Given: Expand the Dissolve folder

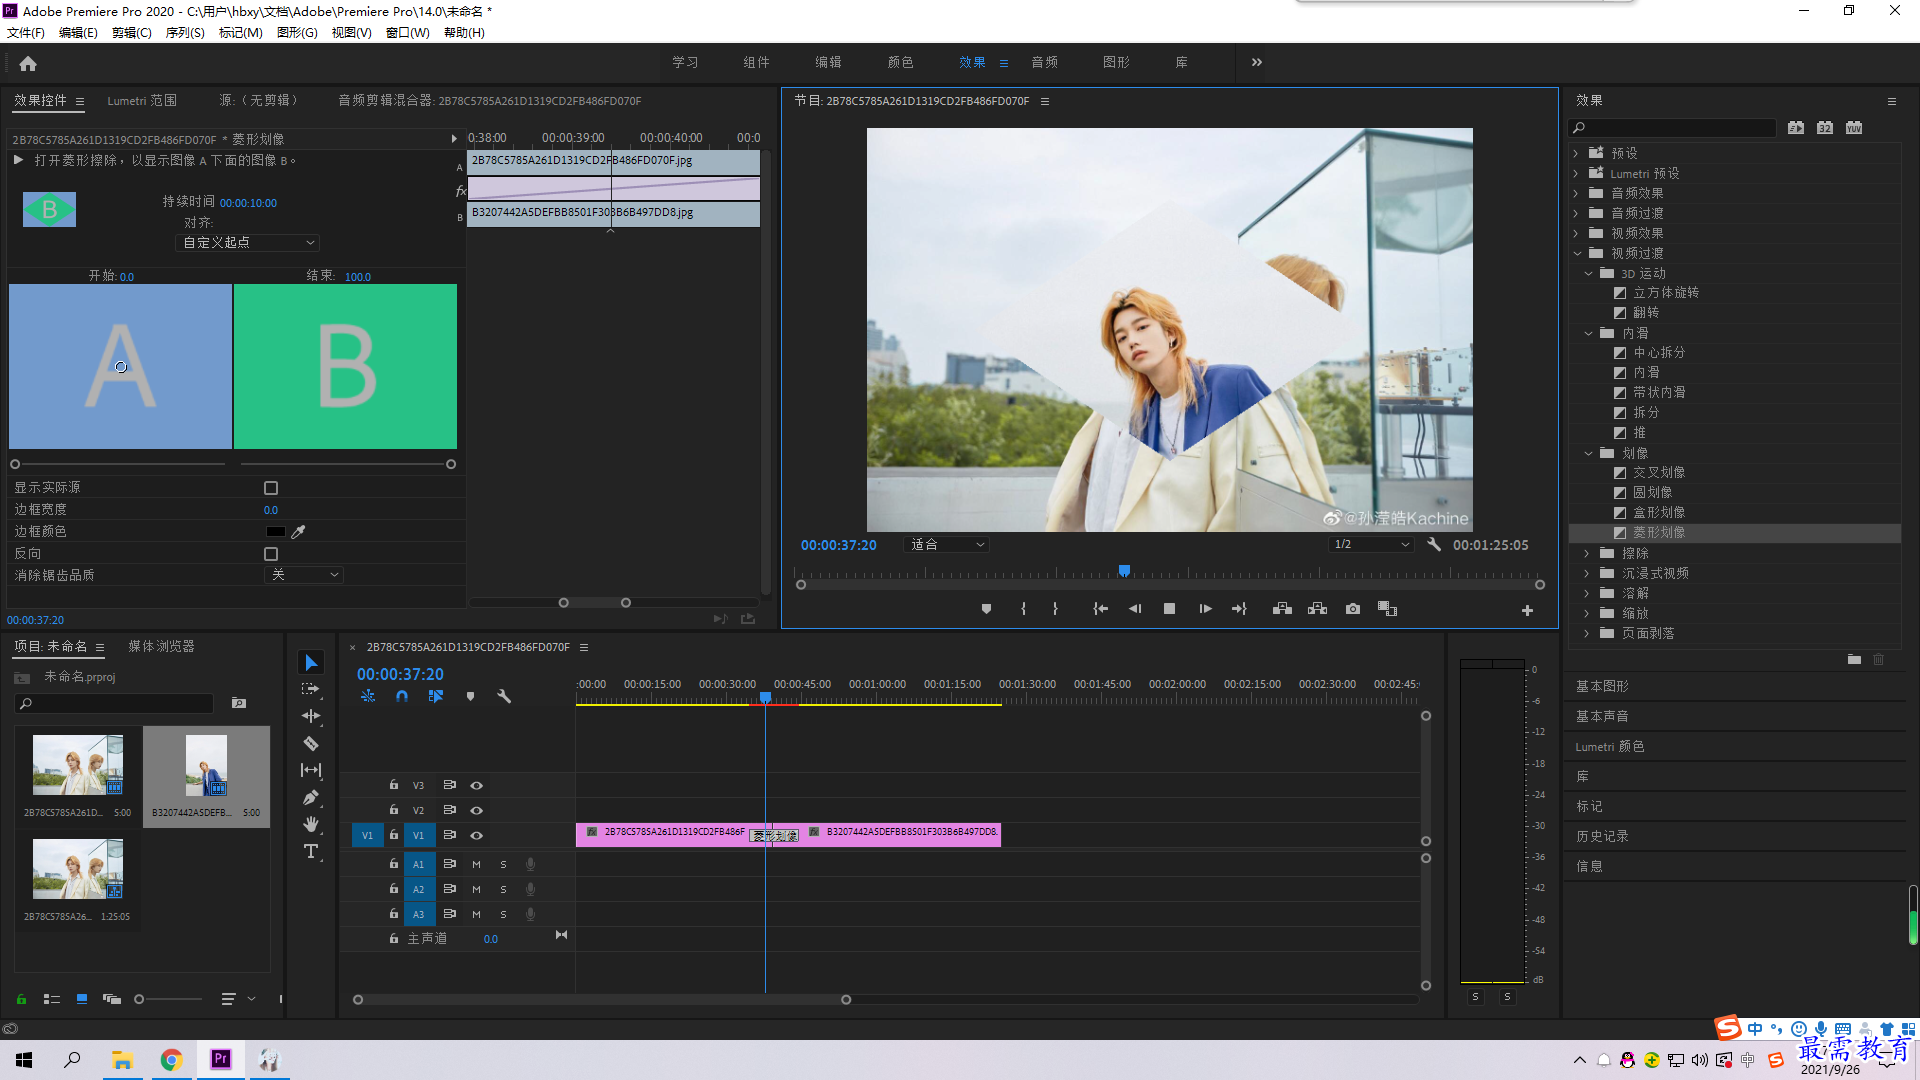Looking at the screenshot, I should pyautogui.click(x=1587, y=593).
